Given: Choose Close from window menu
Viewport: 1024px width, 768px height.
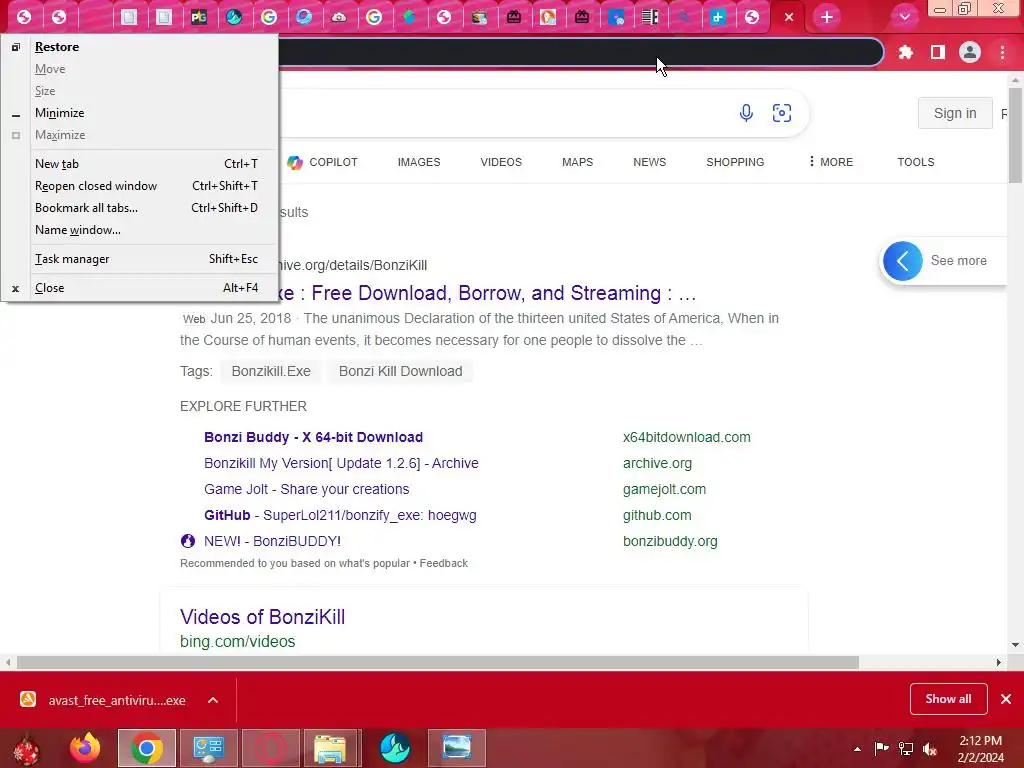Looking at the screenshot, I should (140, 288).
